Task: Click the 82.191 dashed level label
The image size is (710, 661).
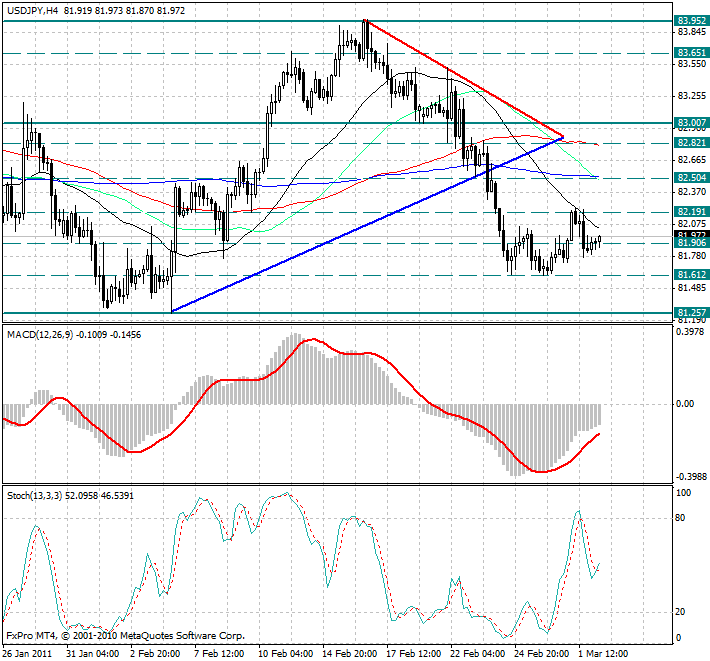Action: pyautogui.click(x=691, y=212)
